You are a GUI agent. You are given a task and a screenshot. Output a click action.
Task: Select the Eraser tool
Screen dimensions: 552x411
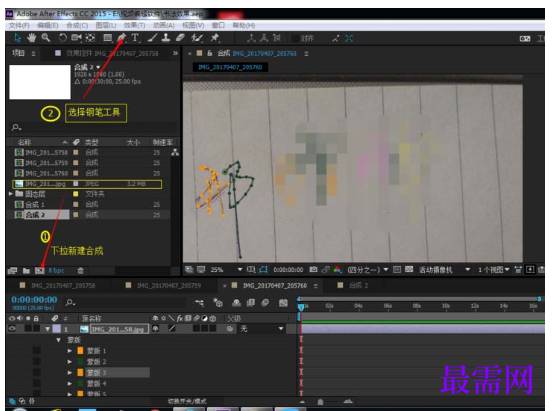pos(180,38)
